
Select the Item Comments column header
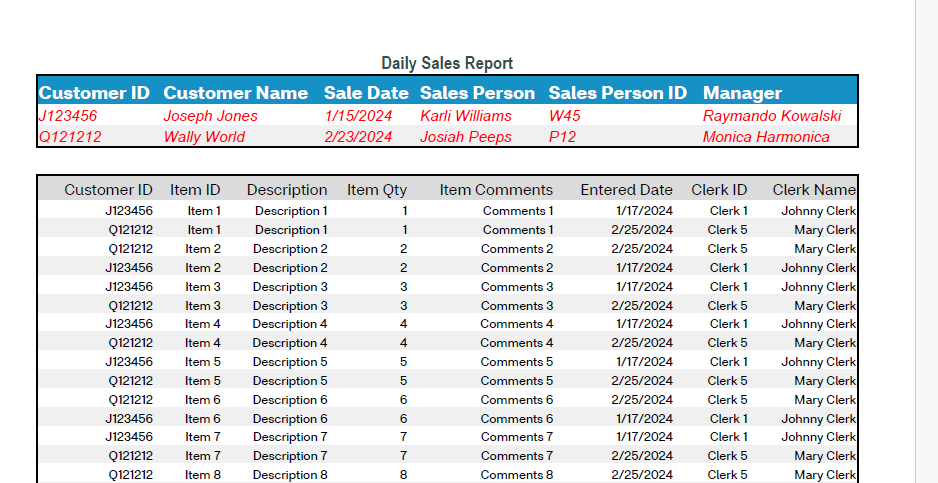click(496, 190)
